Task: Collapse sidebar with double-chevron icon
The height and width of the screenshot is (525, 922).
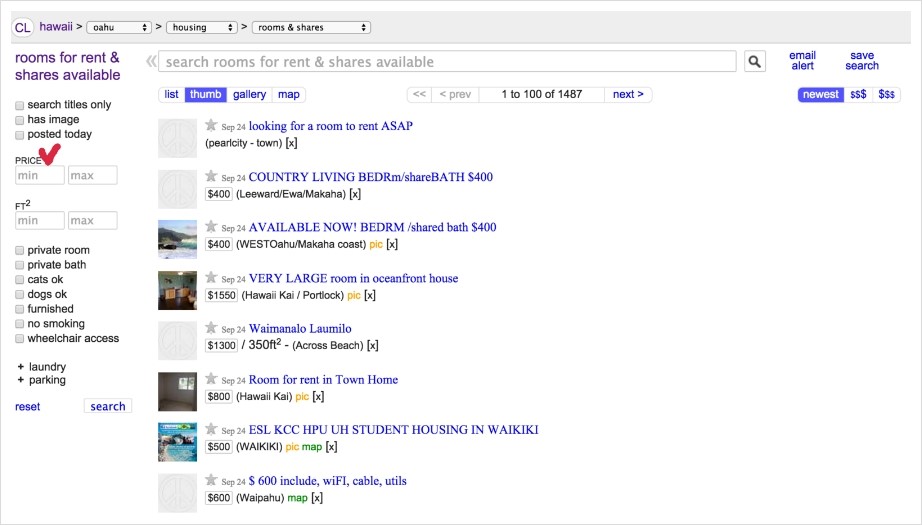Action: 151,62
